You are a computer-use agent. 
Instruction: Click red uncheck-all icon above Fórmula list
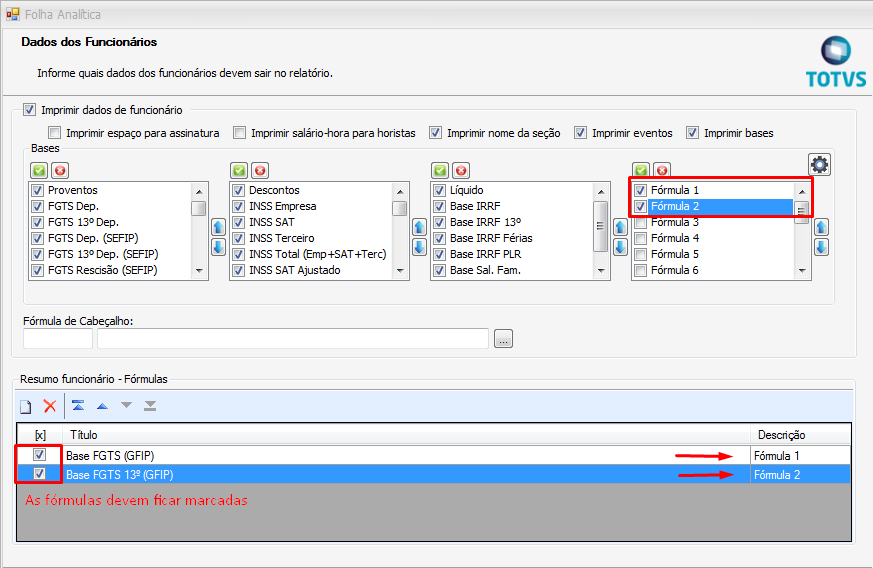coord(662,169)
